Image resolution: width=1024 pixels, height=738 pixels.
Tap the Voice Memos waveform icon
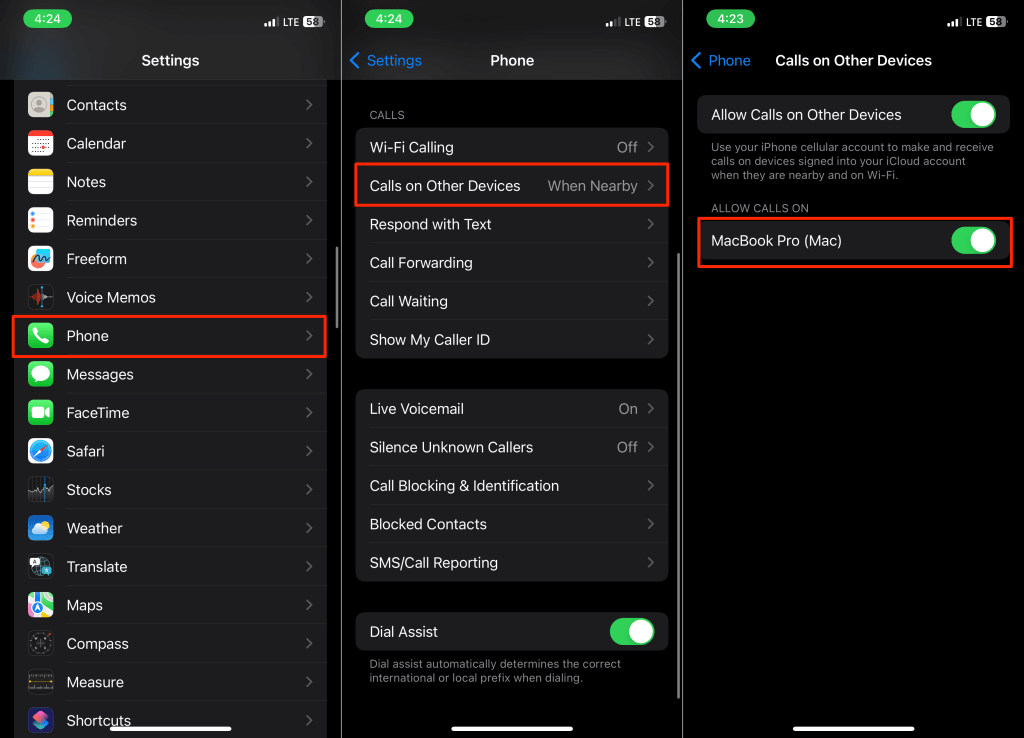[x=40, y=298]
